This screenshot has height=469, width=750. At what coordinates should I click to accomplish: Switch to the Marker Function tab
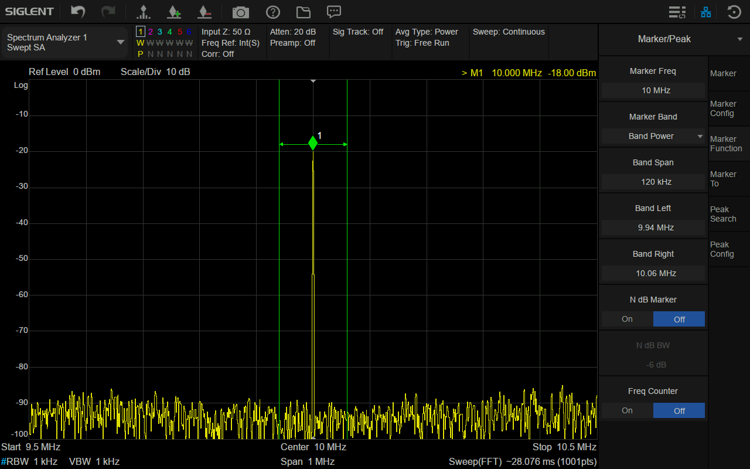728,143
